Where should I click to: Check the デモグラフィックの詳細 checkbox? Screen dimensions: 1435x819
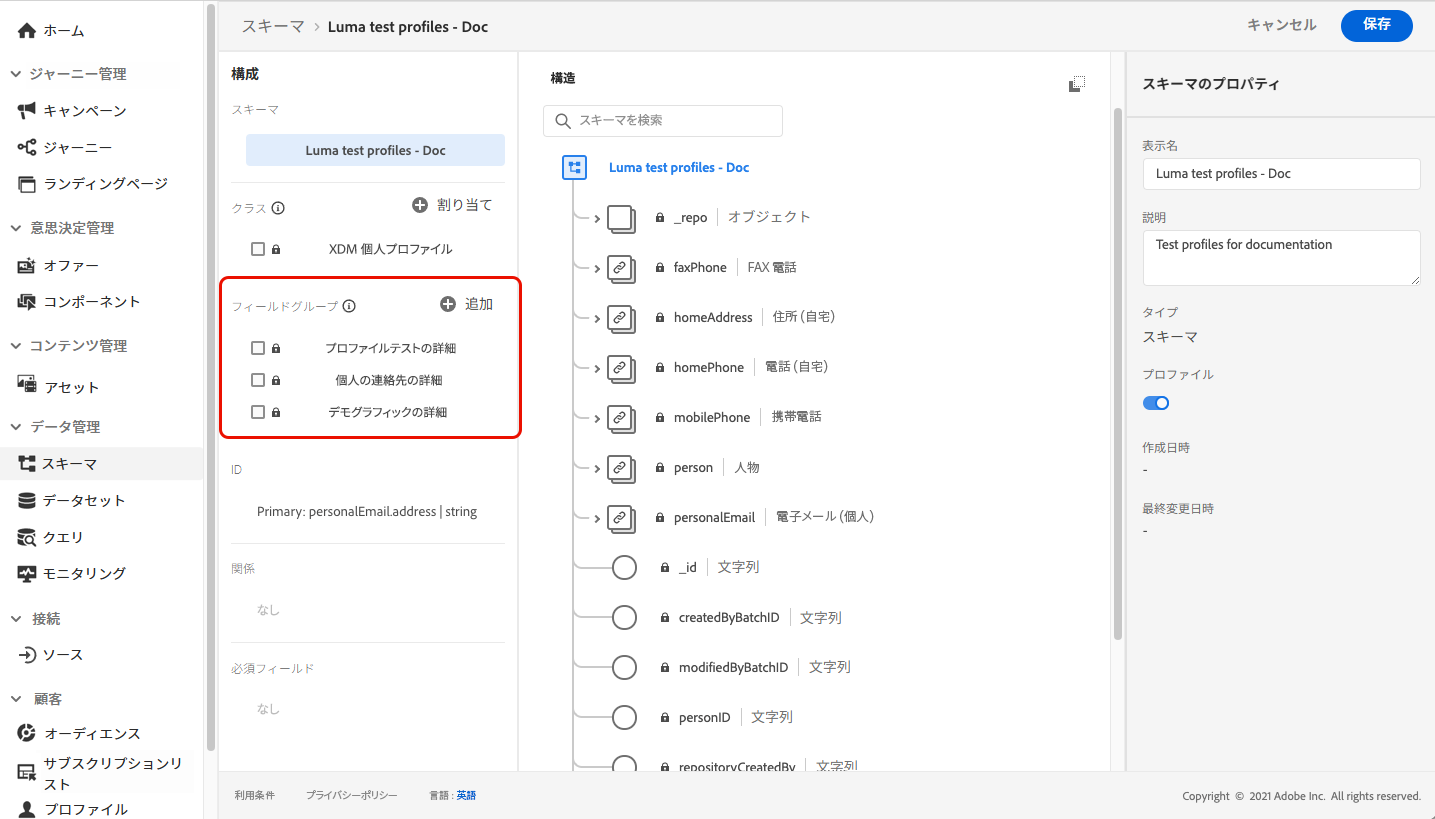258,412
